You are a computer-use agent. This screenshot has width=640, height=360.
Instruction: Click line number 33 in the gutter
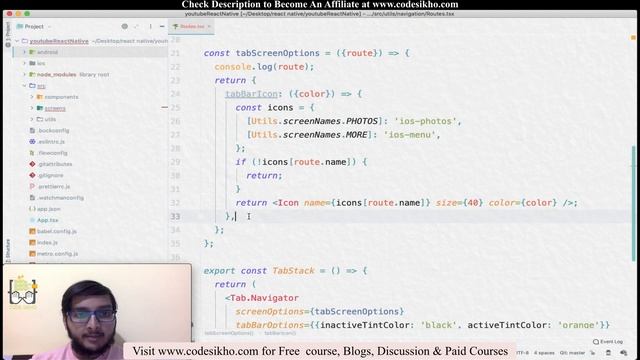[x=175, y=216]
